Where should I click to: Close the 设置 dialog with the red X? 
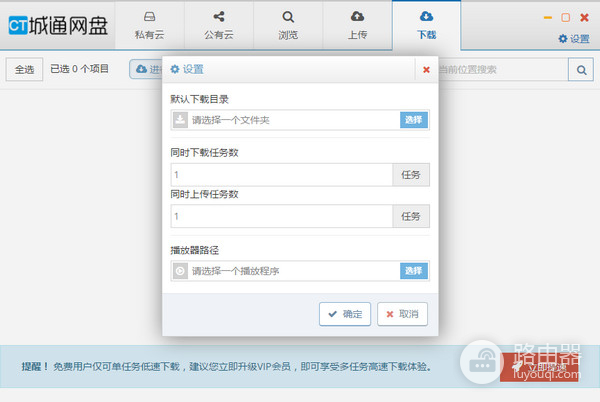pos(426,70)
